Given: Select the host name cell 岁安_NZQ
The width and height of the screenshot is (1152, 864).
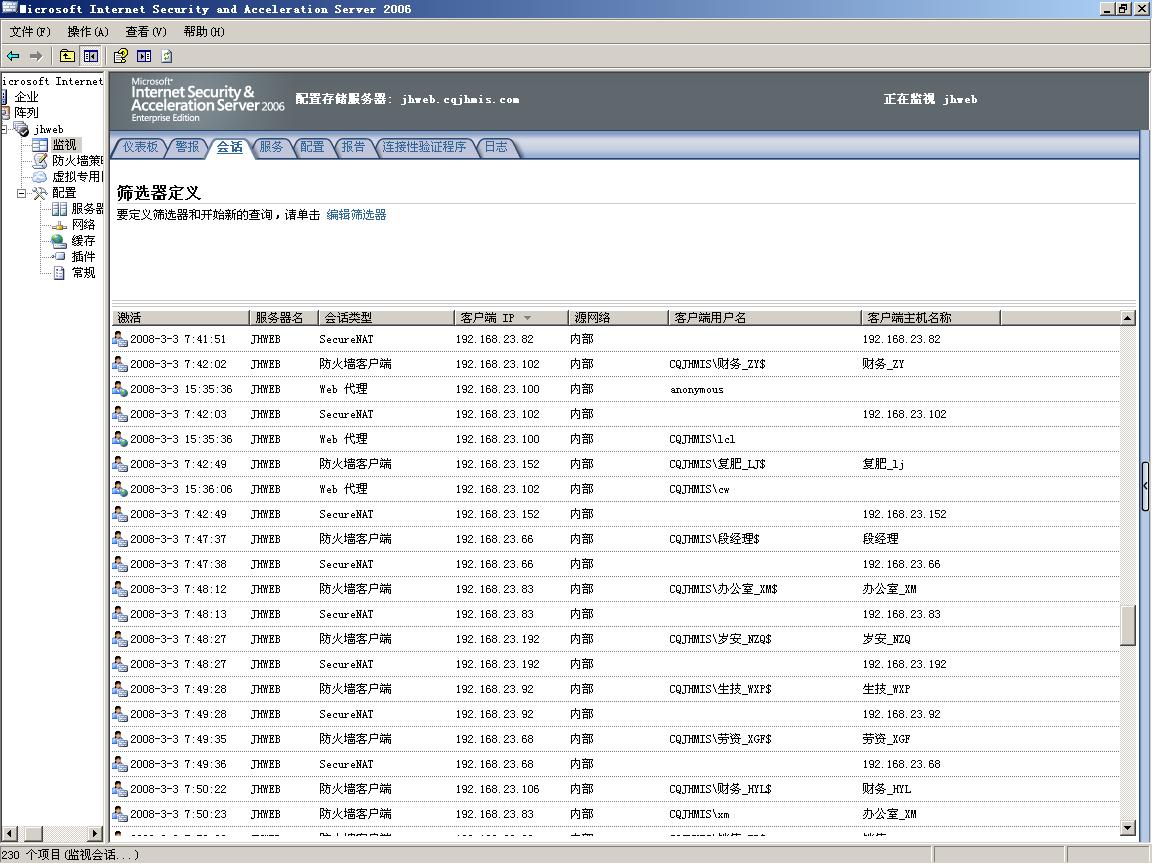Looking at the screenshot, I should coord(886,638).
